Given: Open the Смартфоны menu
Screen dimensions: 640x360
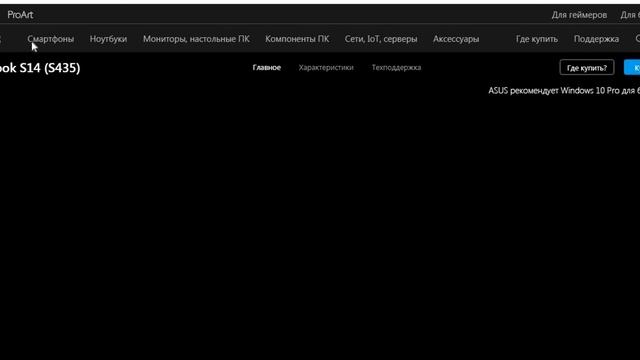Looking at the screenshot, I should pyautogui.click(x=51, y=39).
